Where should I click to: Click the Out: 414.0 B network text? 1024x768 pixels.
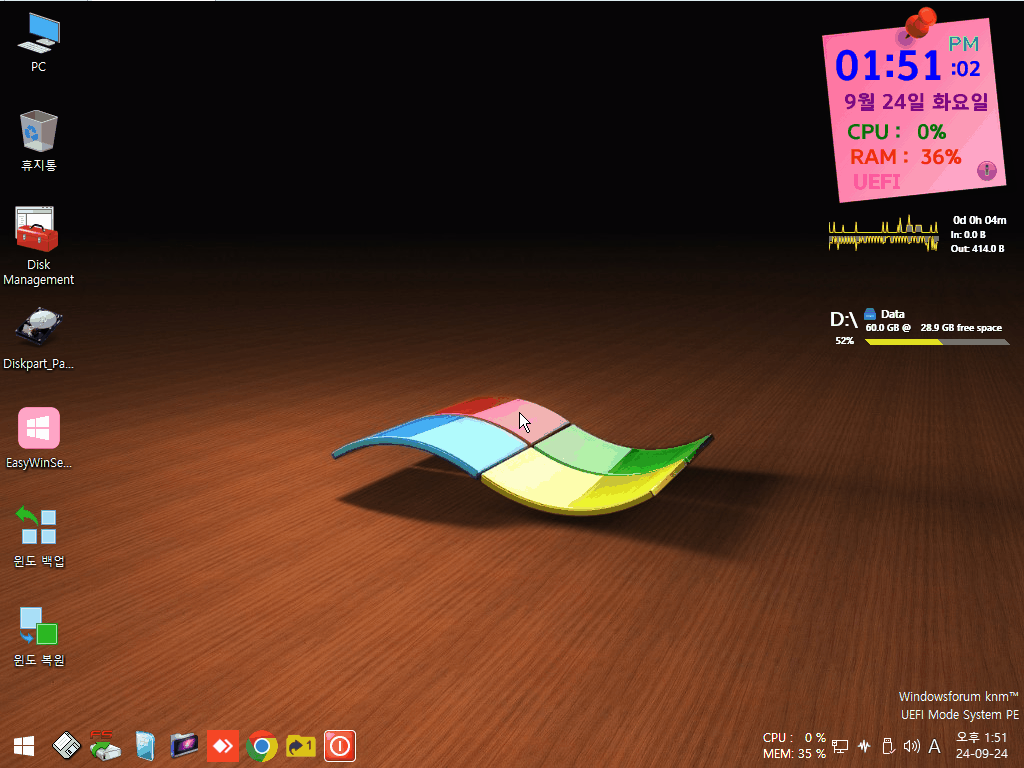pyautogui.click(x=977, y=249)
